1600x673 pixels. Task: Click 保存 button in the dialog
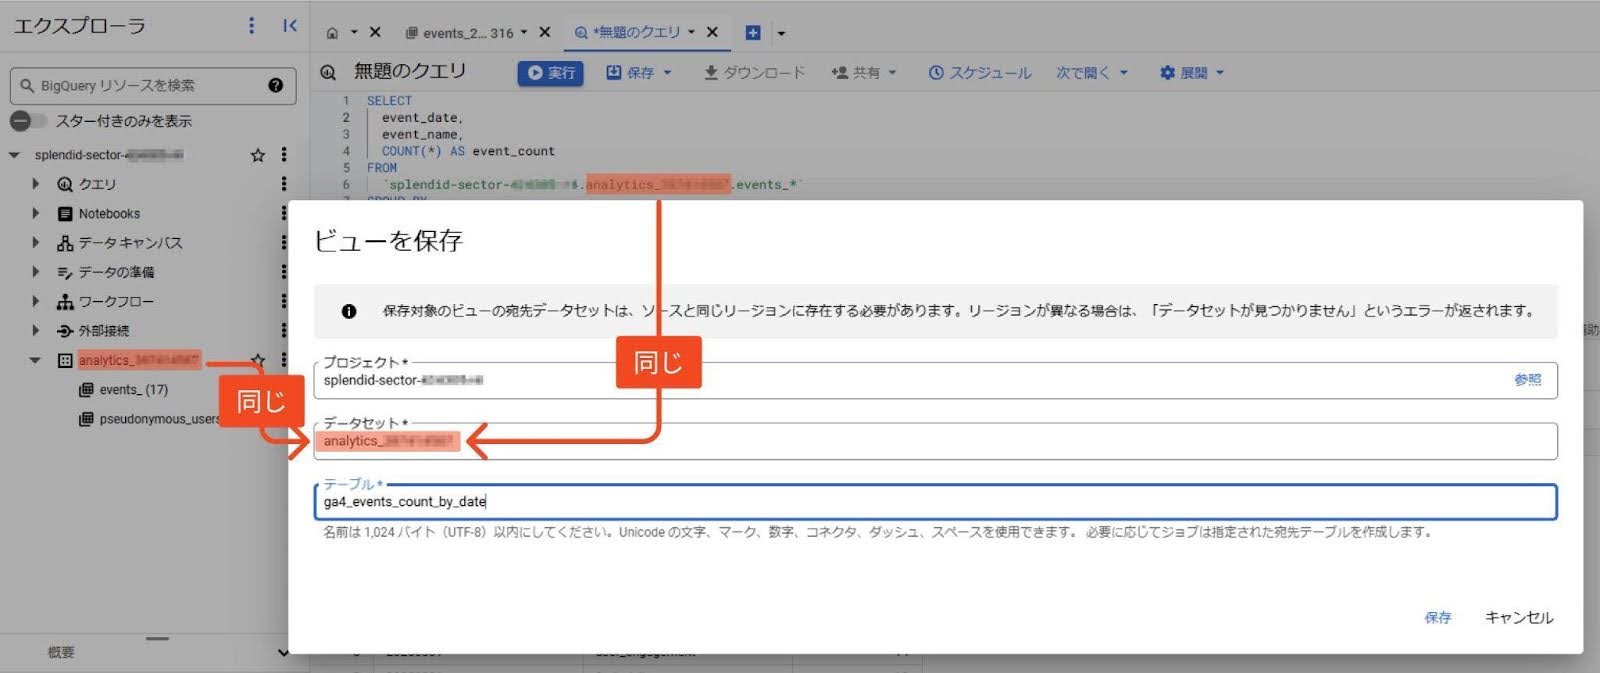coord(1437,618)
